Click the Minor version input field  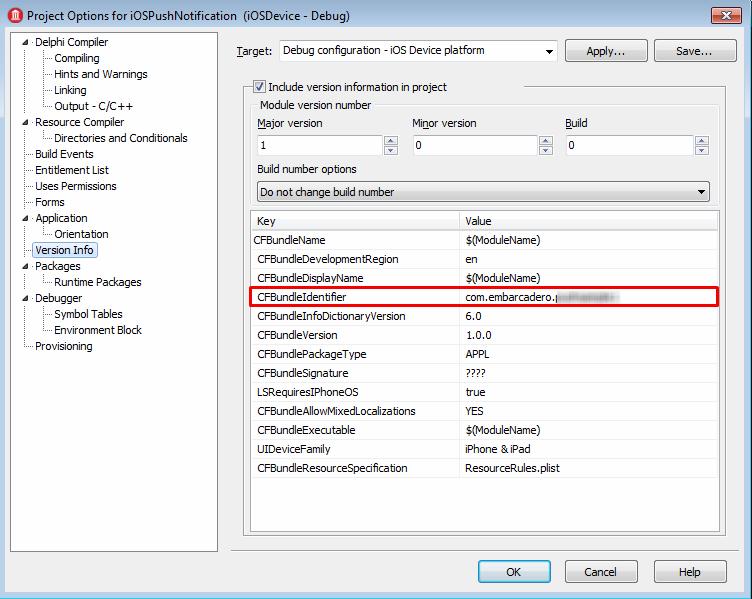[475, 145]
